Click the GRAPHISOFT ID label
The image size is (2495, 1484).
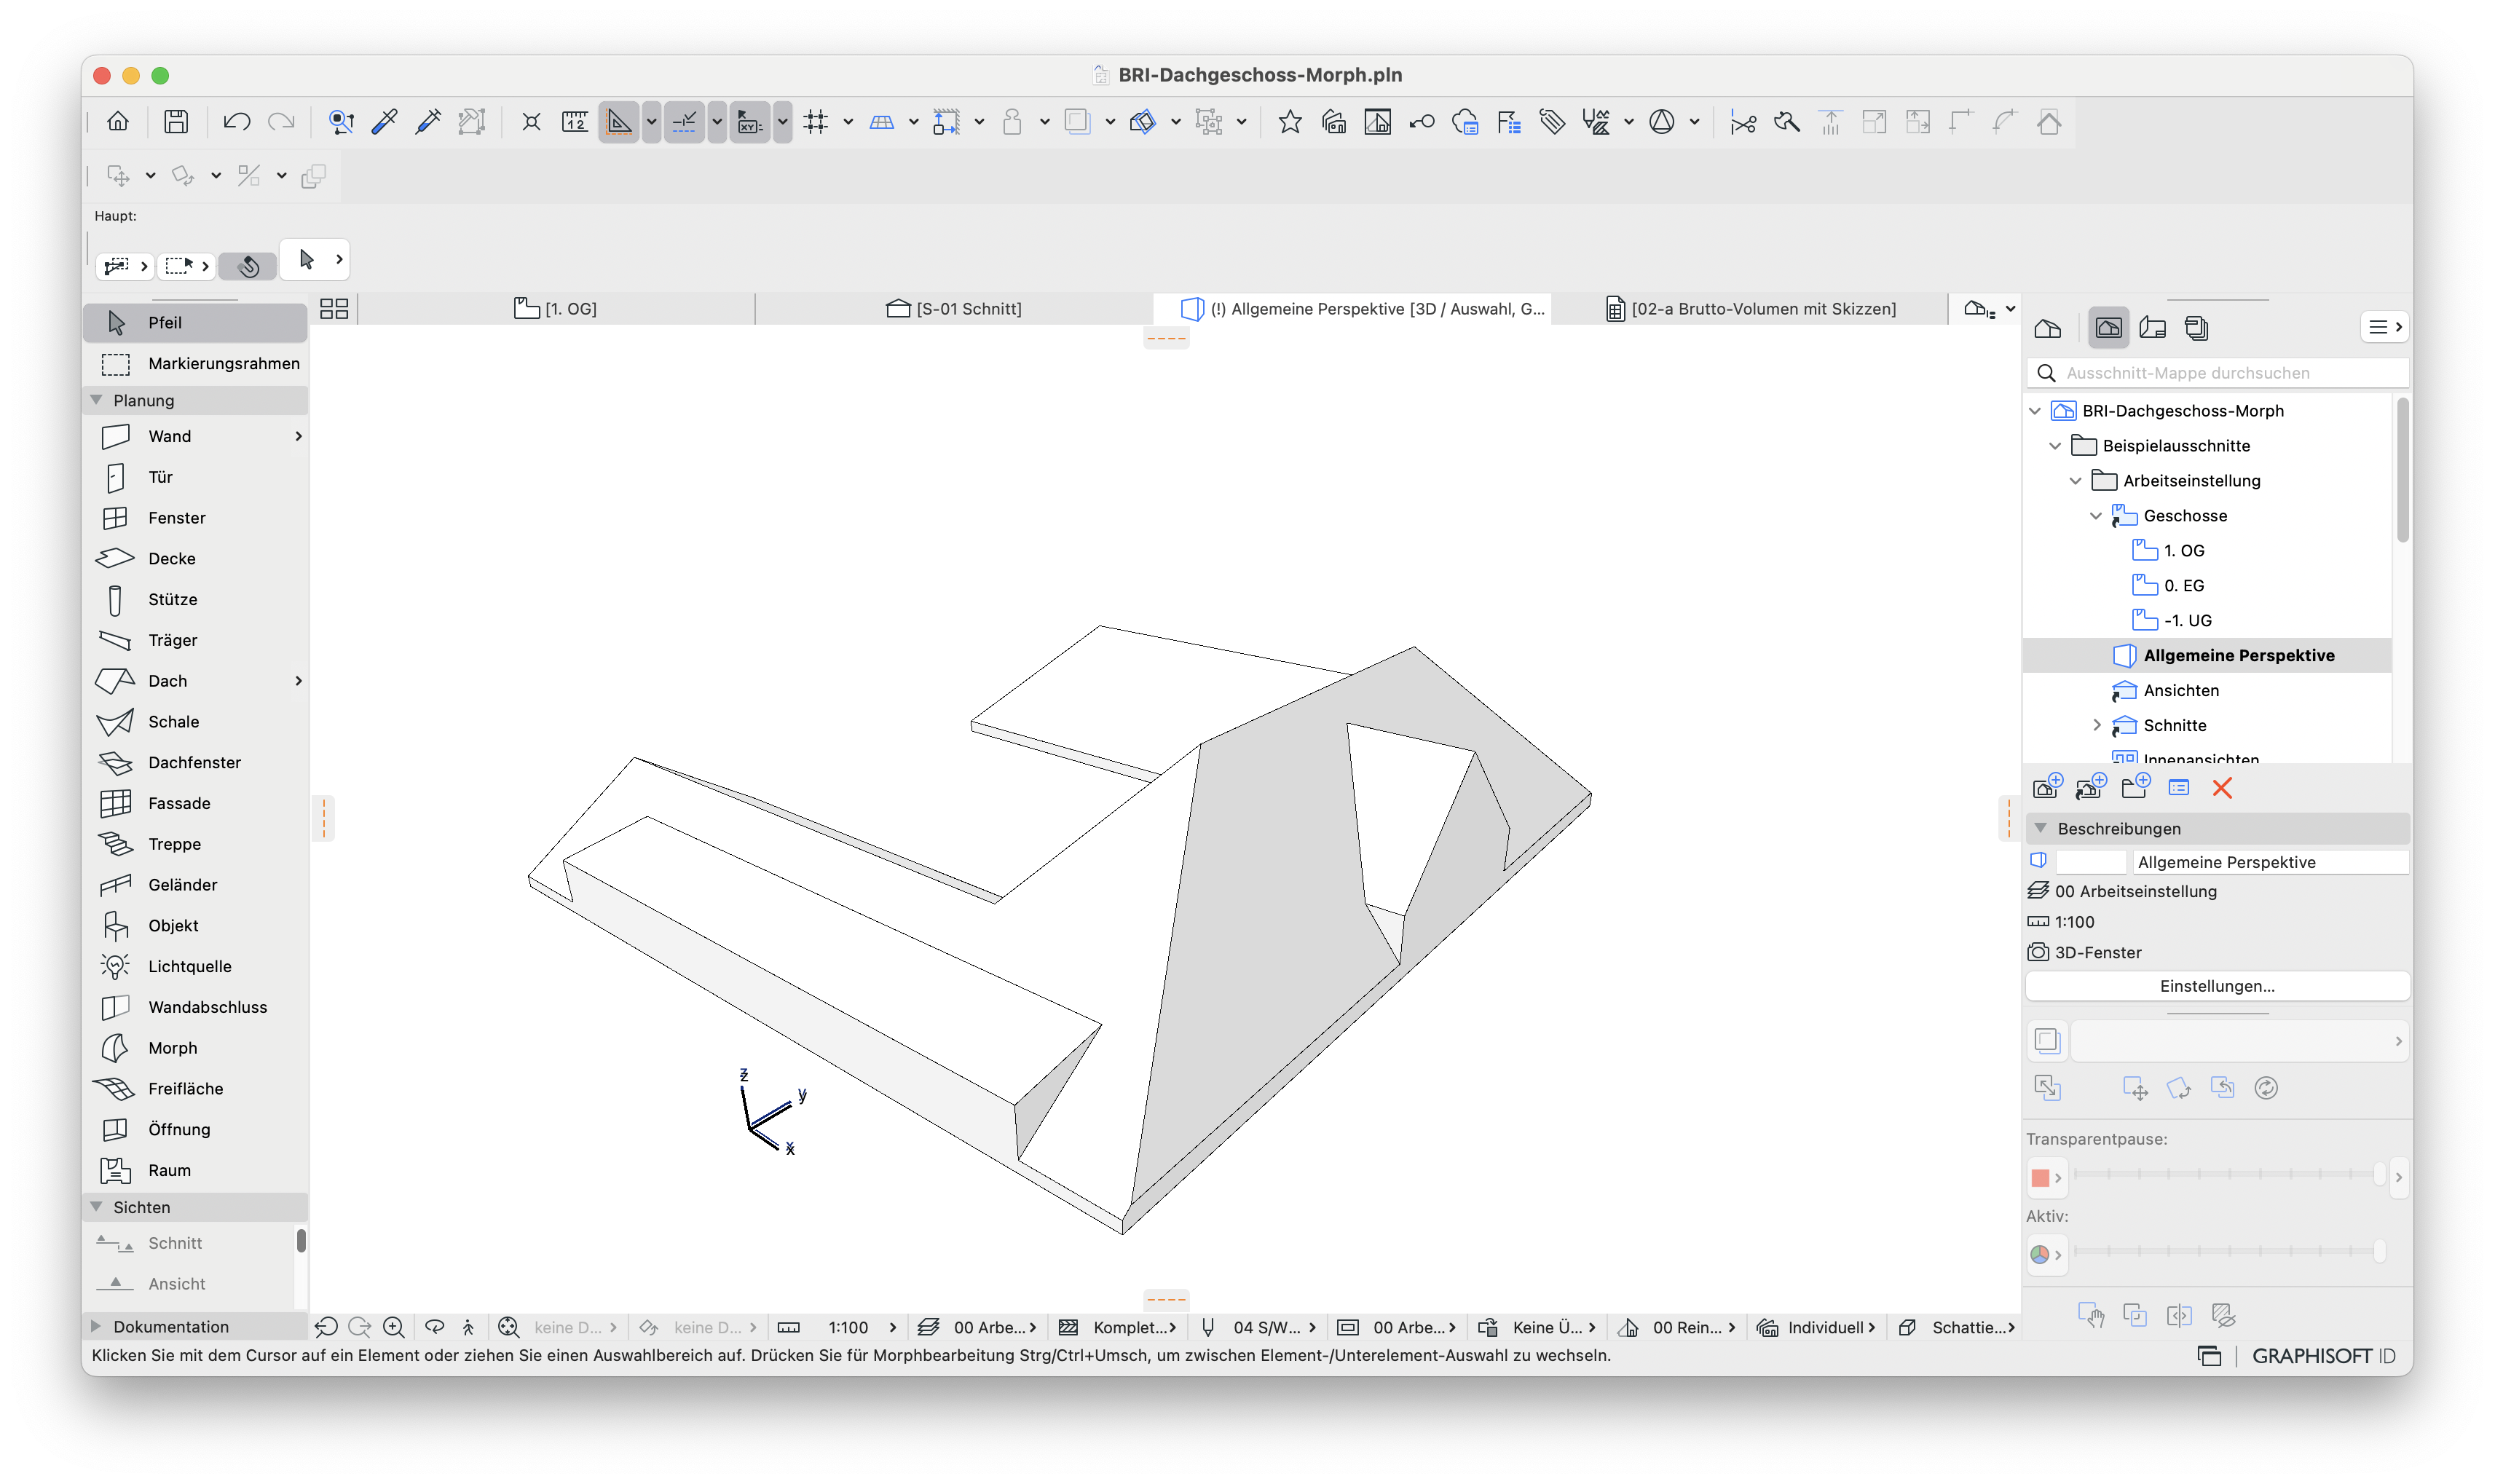[2324, 1356]
